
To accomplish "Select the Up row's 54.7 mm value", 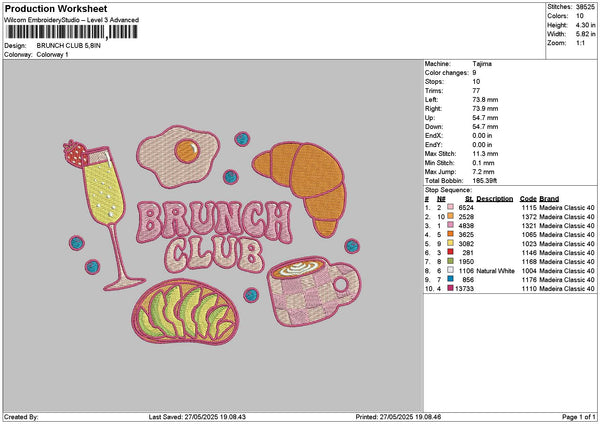I will 485,118.
